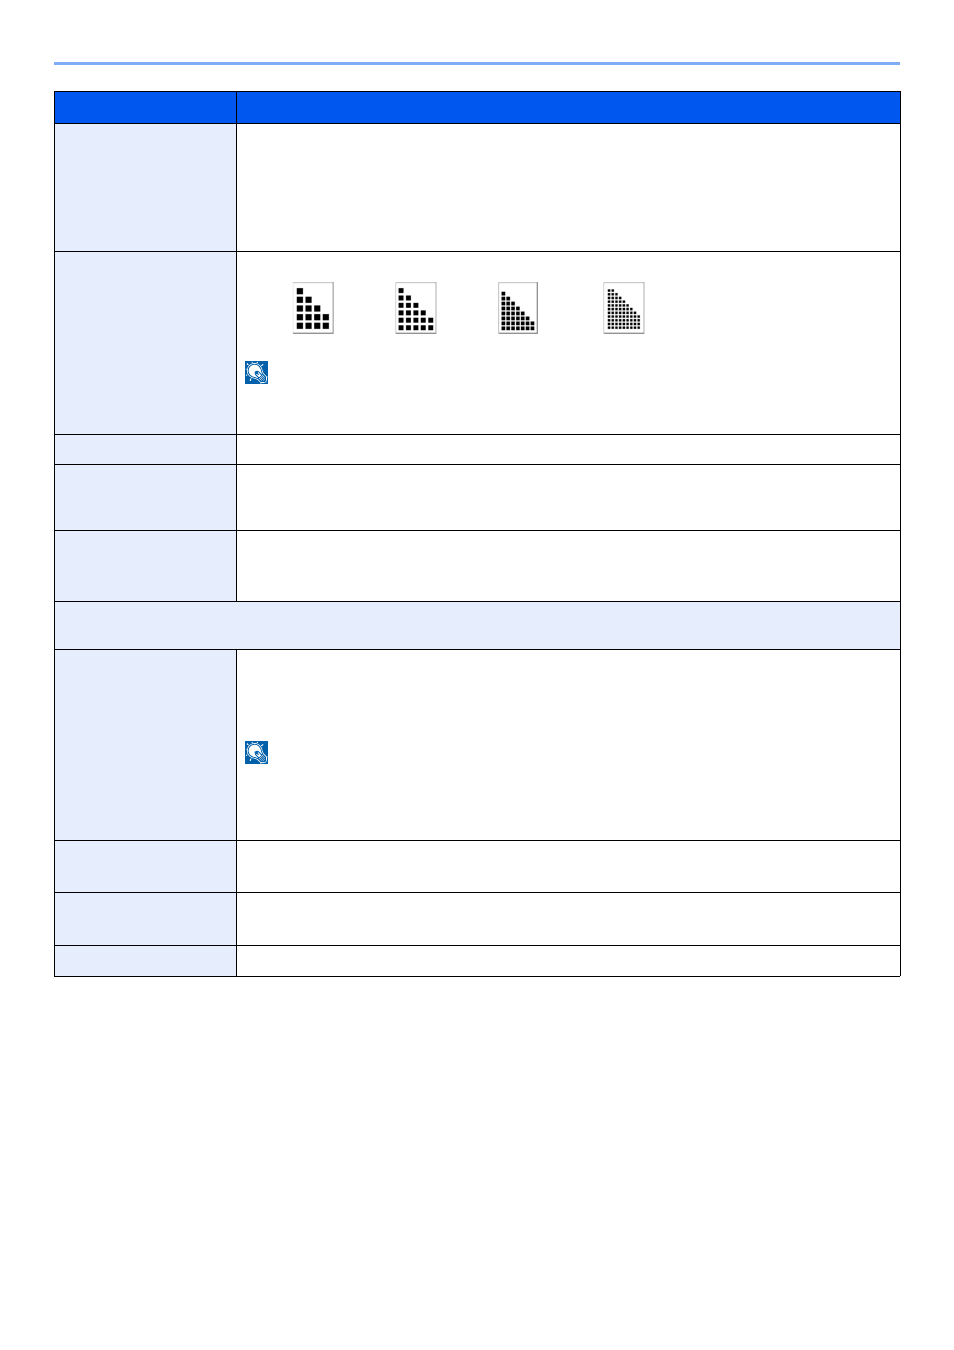Click the bottom-most description cell of table

click(x=568, y=961)
